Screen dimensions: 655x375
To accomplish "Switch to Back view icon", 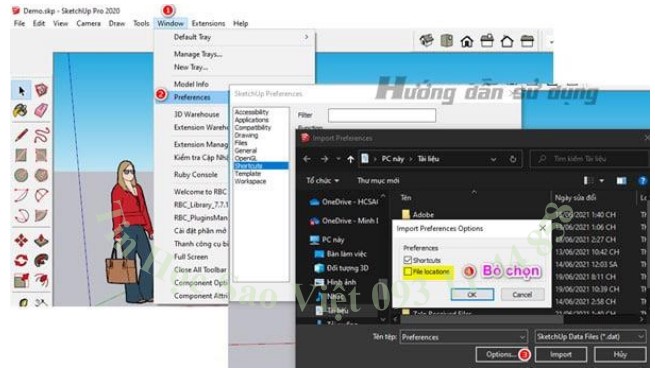I will pos(507,41).
